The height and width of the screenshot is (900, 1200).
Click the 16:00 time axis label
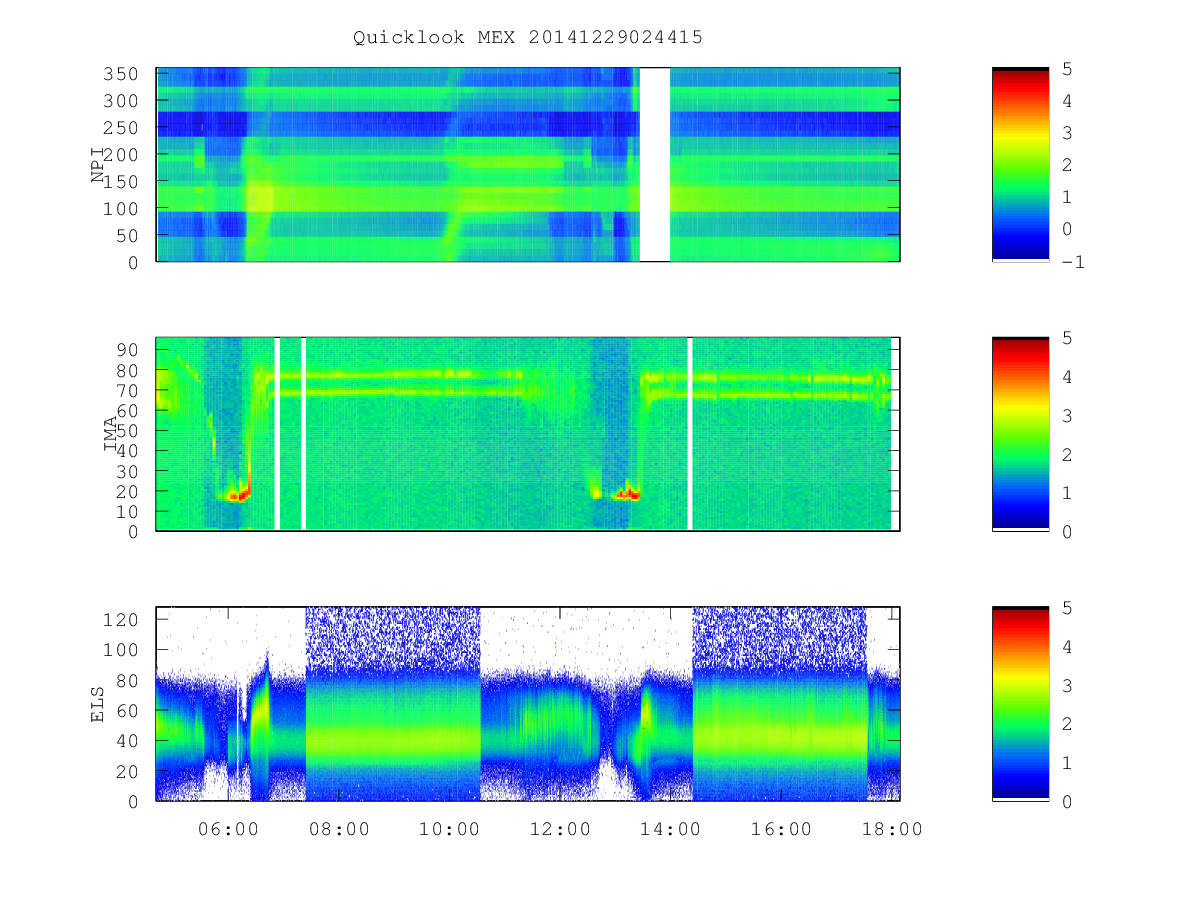[x=782, y=829]
